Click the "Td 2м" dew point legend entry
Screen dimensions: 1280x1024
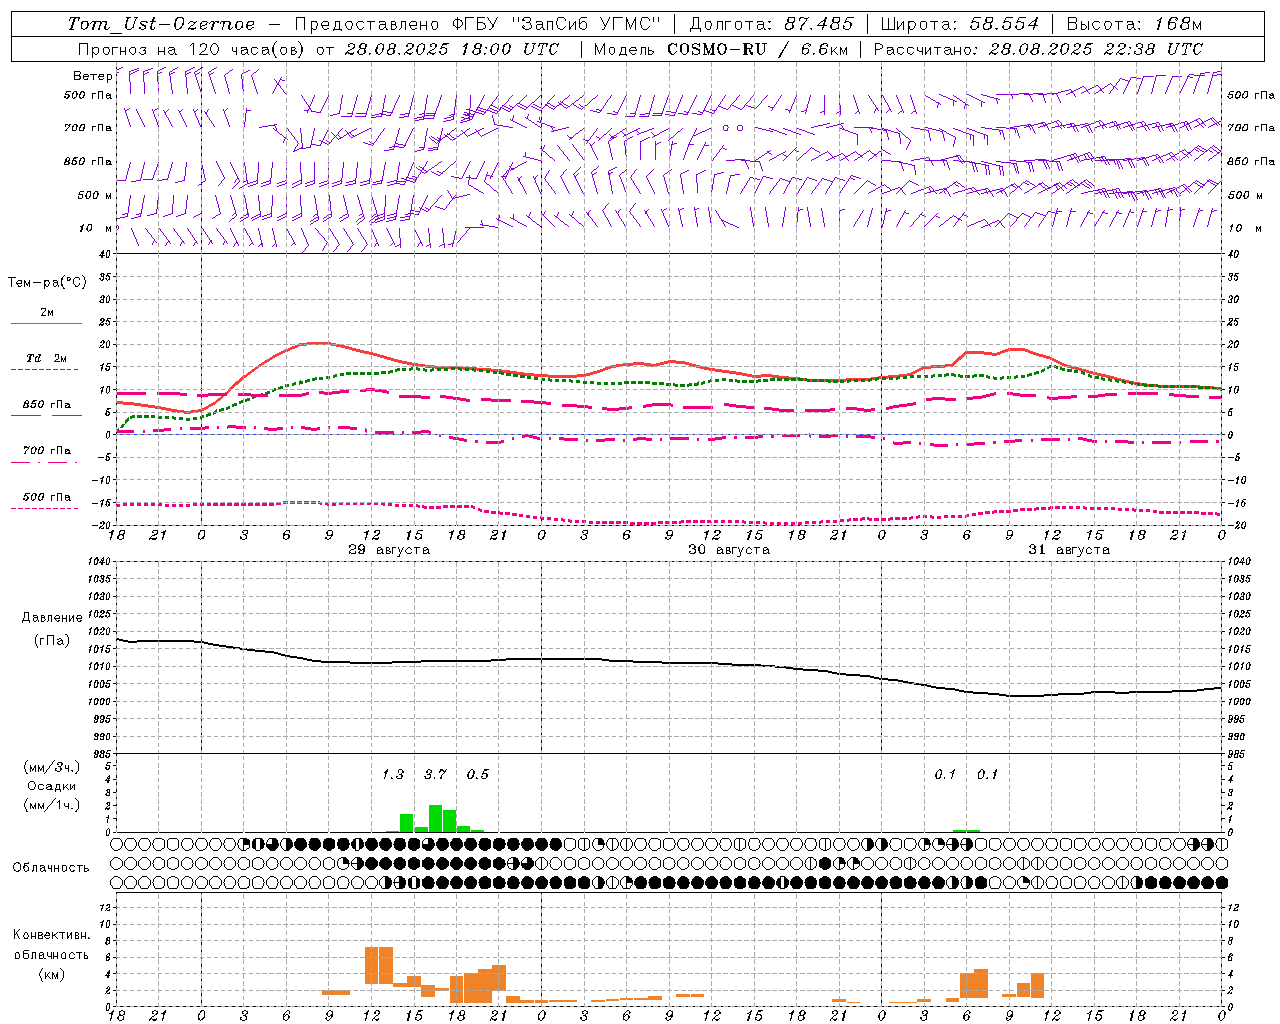47,358
